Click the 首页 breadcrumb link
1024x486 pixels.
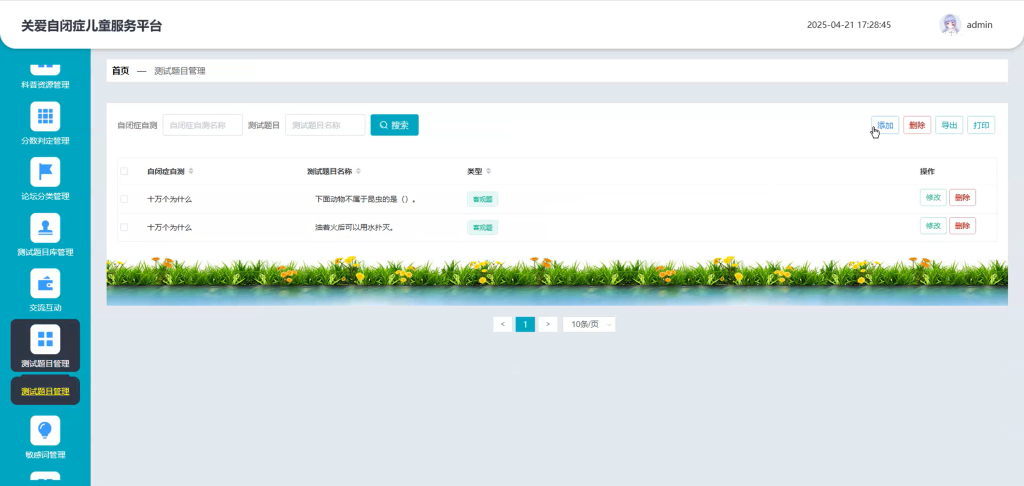120,71
